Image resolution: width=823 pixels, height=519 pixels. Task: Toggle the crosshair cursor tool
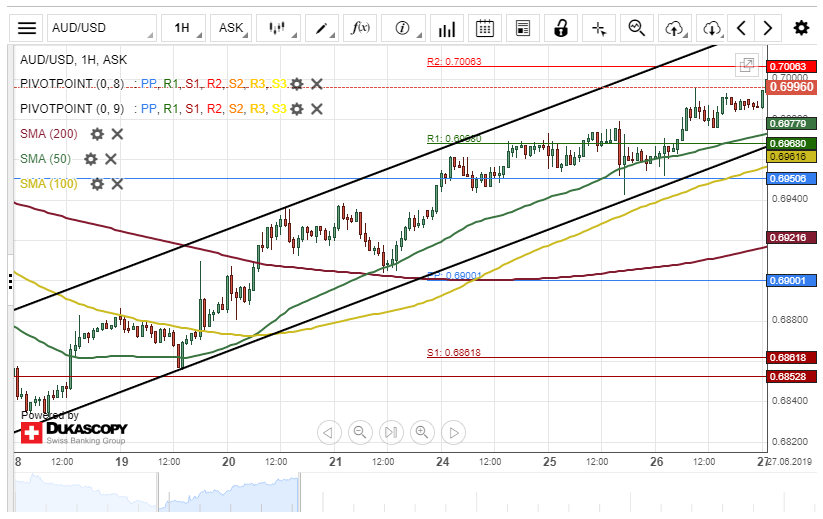(x=599, y=28)
